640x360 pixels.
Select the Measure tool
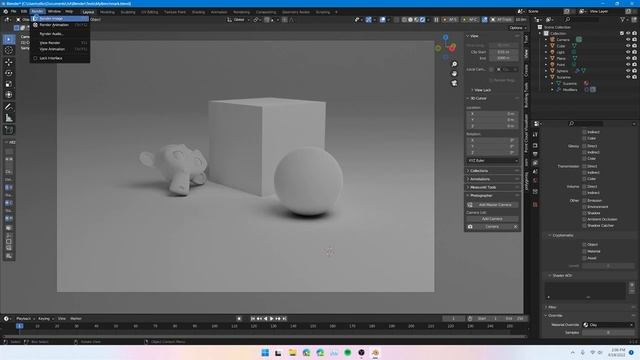point(9,118)
